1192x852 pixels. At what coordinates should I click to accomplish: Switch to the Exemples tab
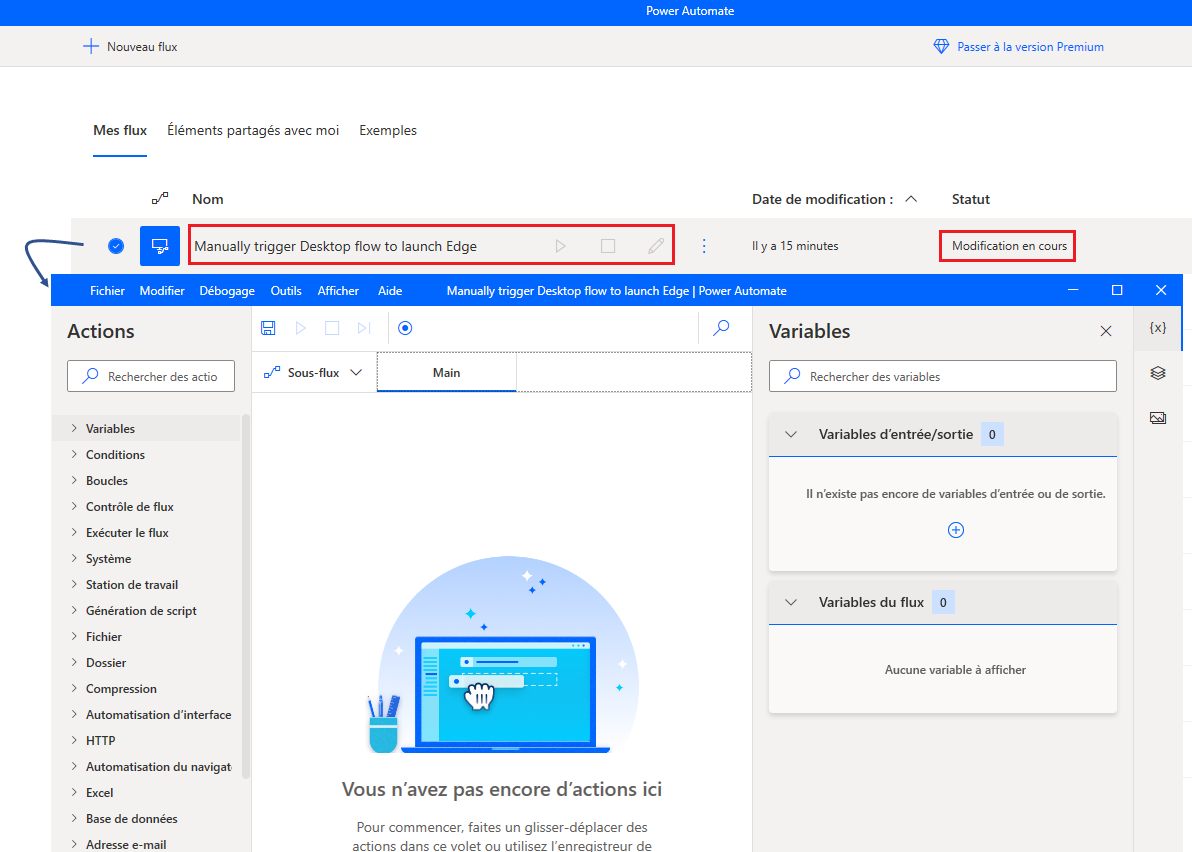tap(388, 131)
